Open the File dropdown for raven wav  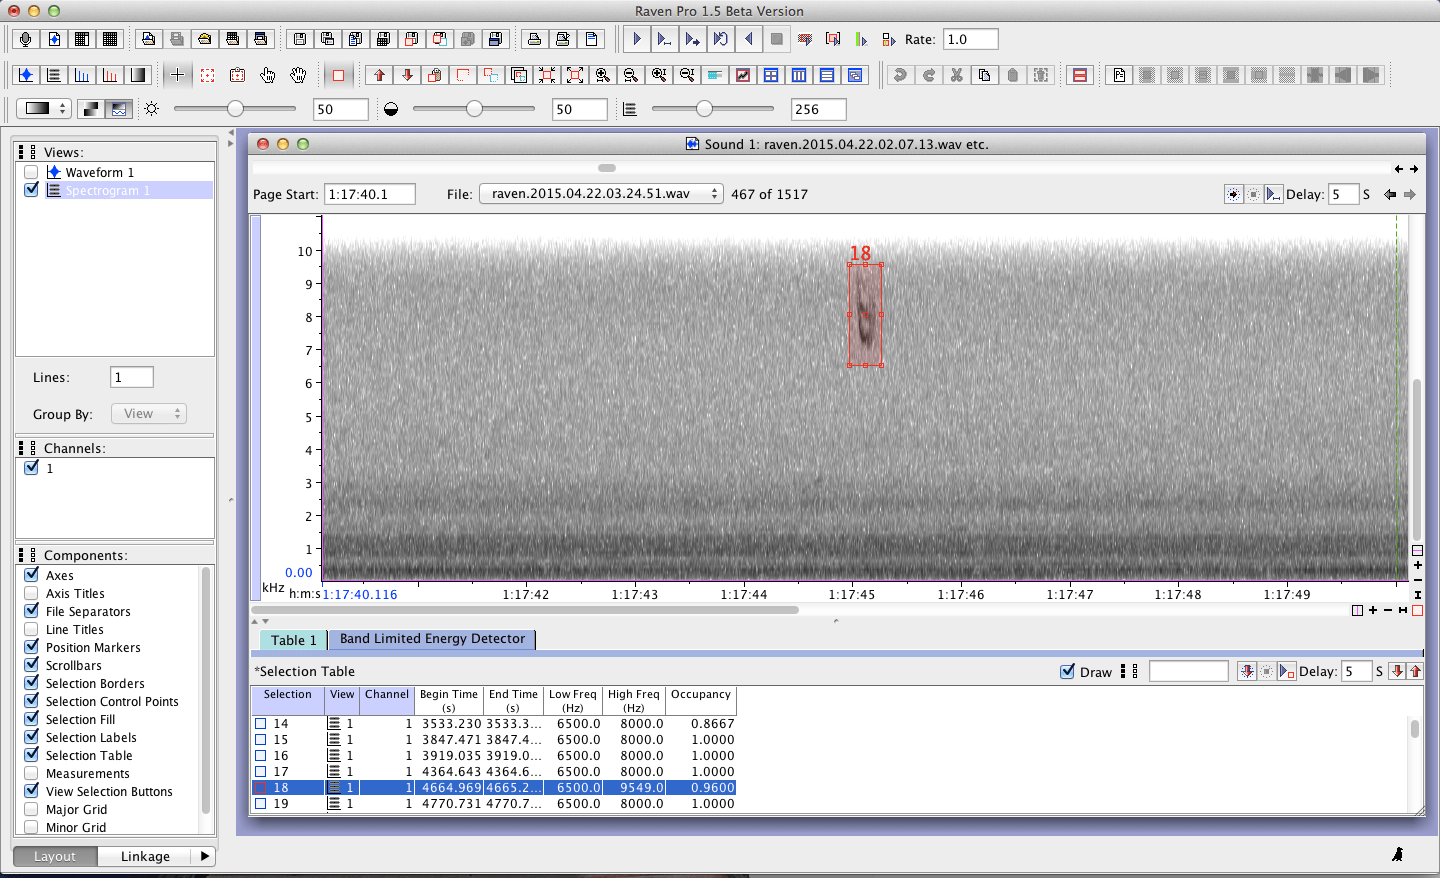pyautogui.click(x=600, y=194)
